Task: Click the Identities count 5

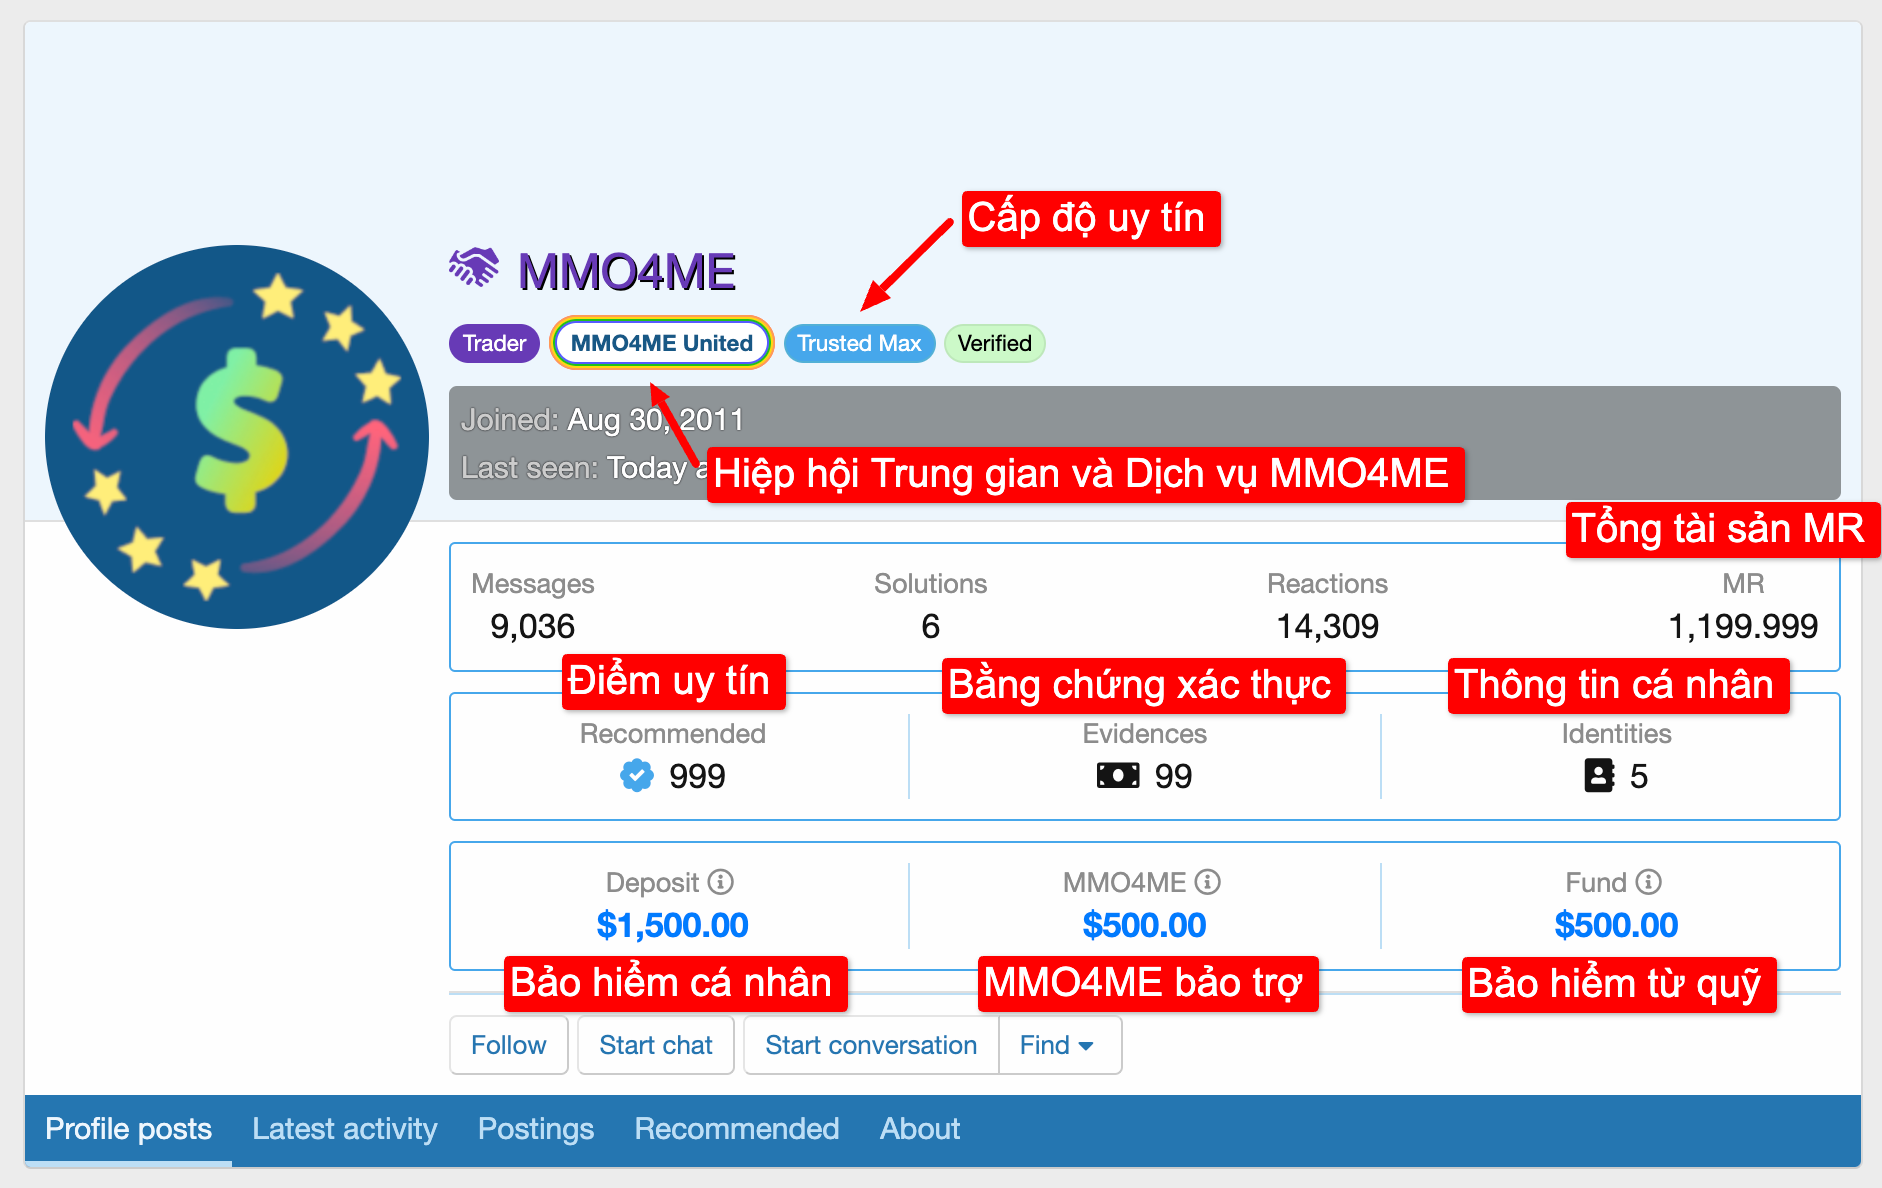Action: point(1638,776)
